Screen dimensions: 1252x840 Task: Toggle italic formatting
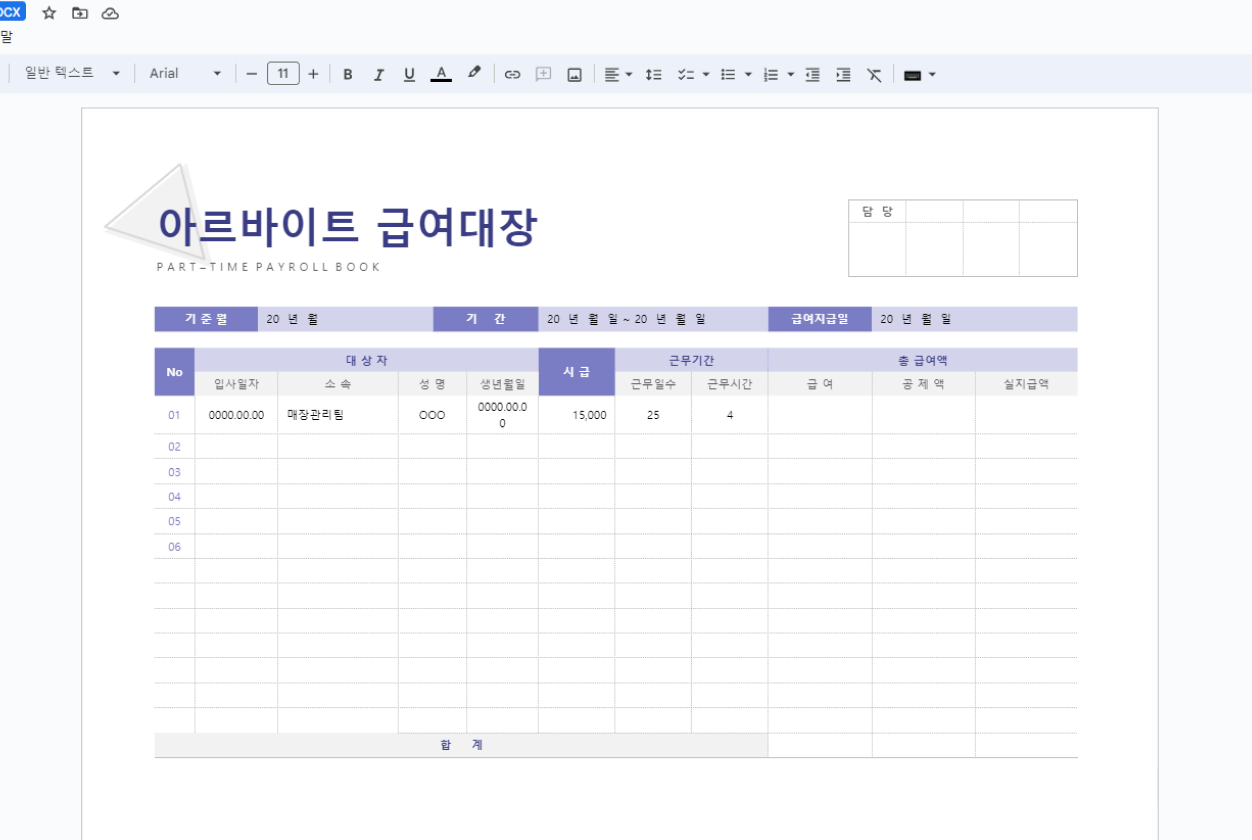[378, 74]
